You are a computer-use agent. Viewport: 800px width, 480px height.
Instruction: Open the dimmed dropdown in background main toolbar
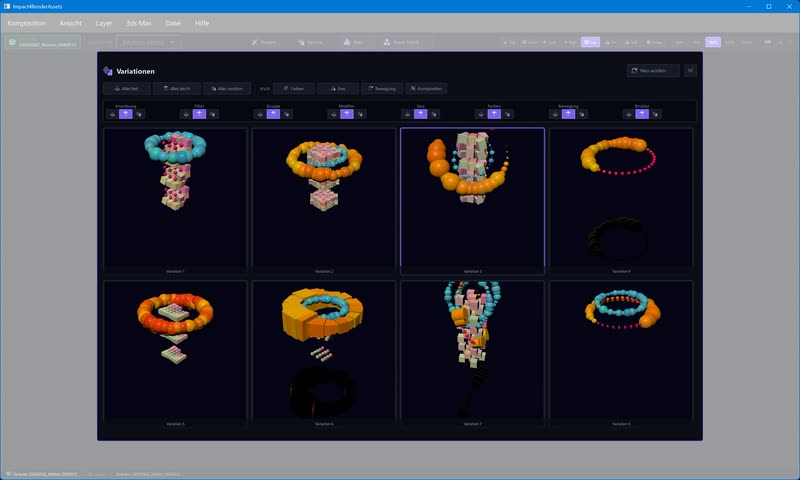[148, 42]
